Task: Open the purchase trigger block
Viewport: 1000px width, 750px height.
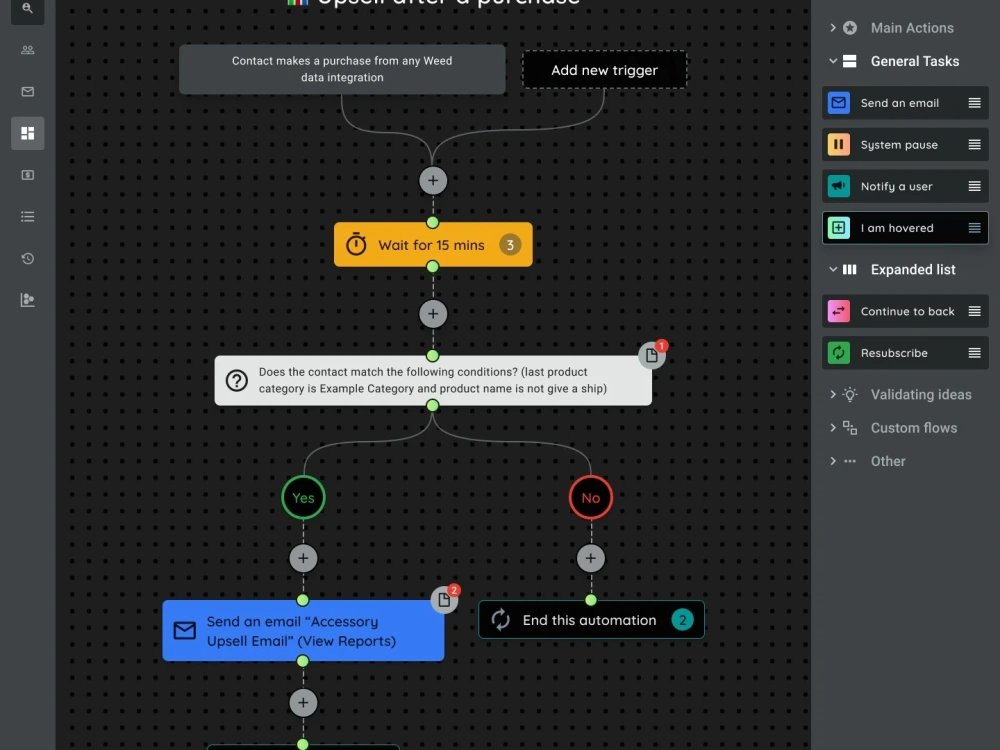Action: point(342,70)
